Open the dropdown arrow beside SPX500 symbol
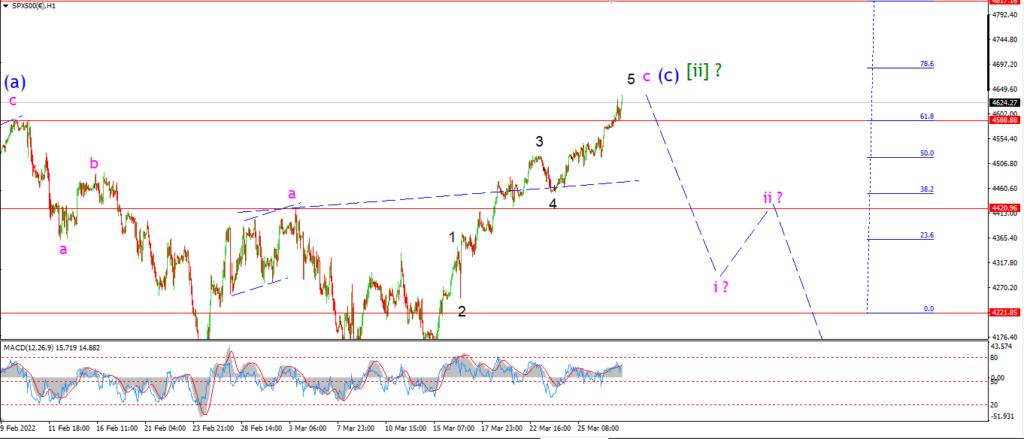The width and height of the screenshot is (1024, 439). coord(7,5)
